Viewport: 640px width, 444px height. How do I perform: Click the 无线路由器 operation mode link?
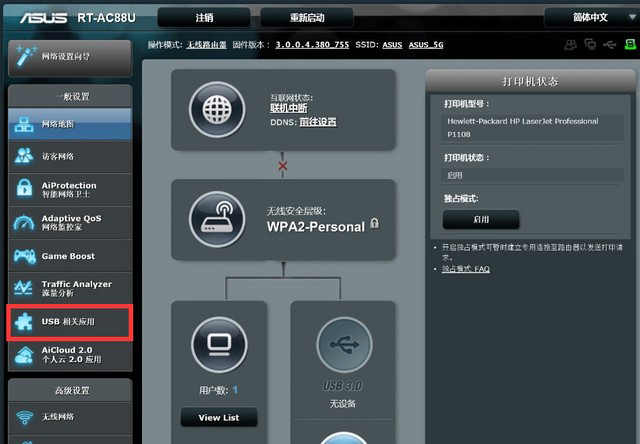207,45
